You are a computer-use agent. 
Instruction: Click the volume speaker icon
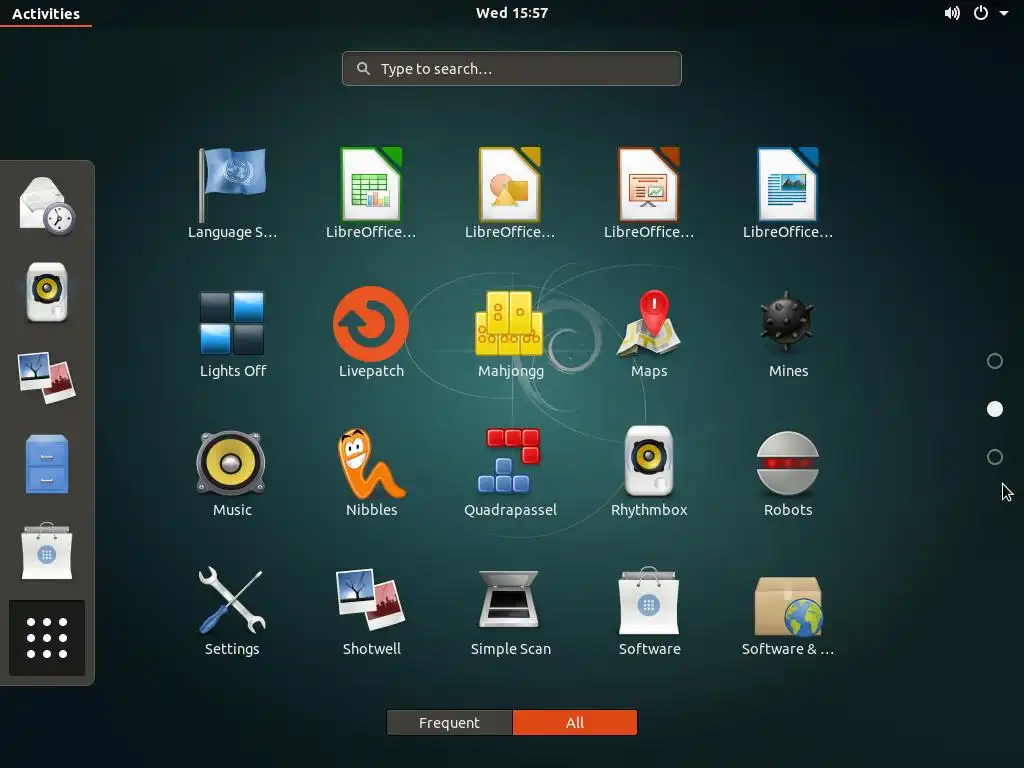pyautogui.click(x=952, y=13)
